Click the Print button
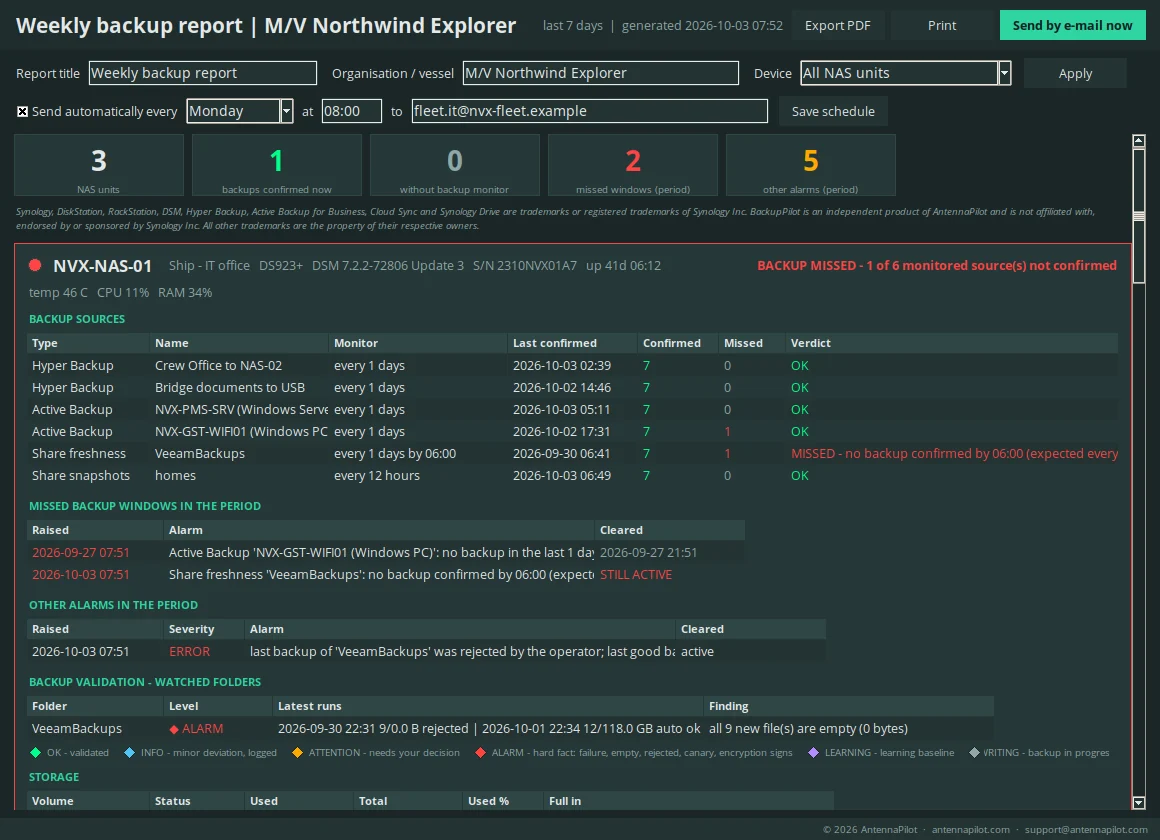Viewport: 1160px width, 840px height. tap(942, 25)
